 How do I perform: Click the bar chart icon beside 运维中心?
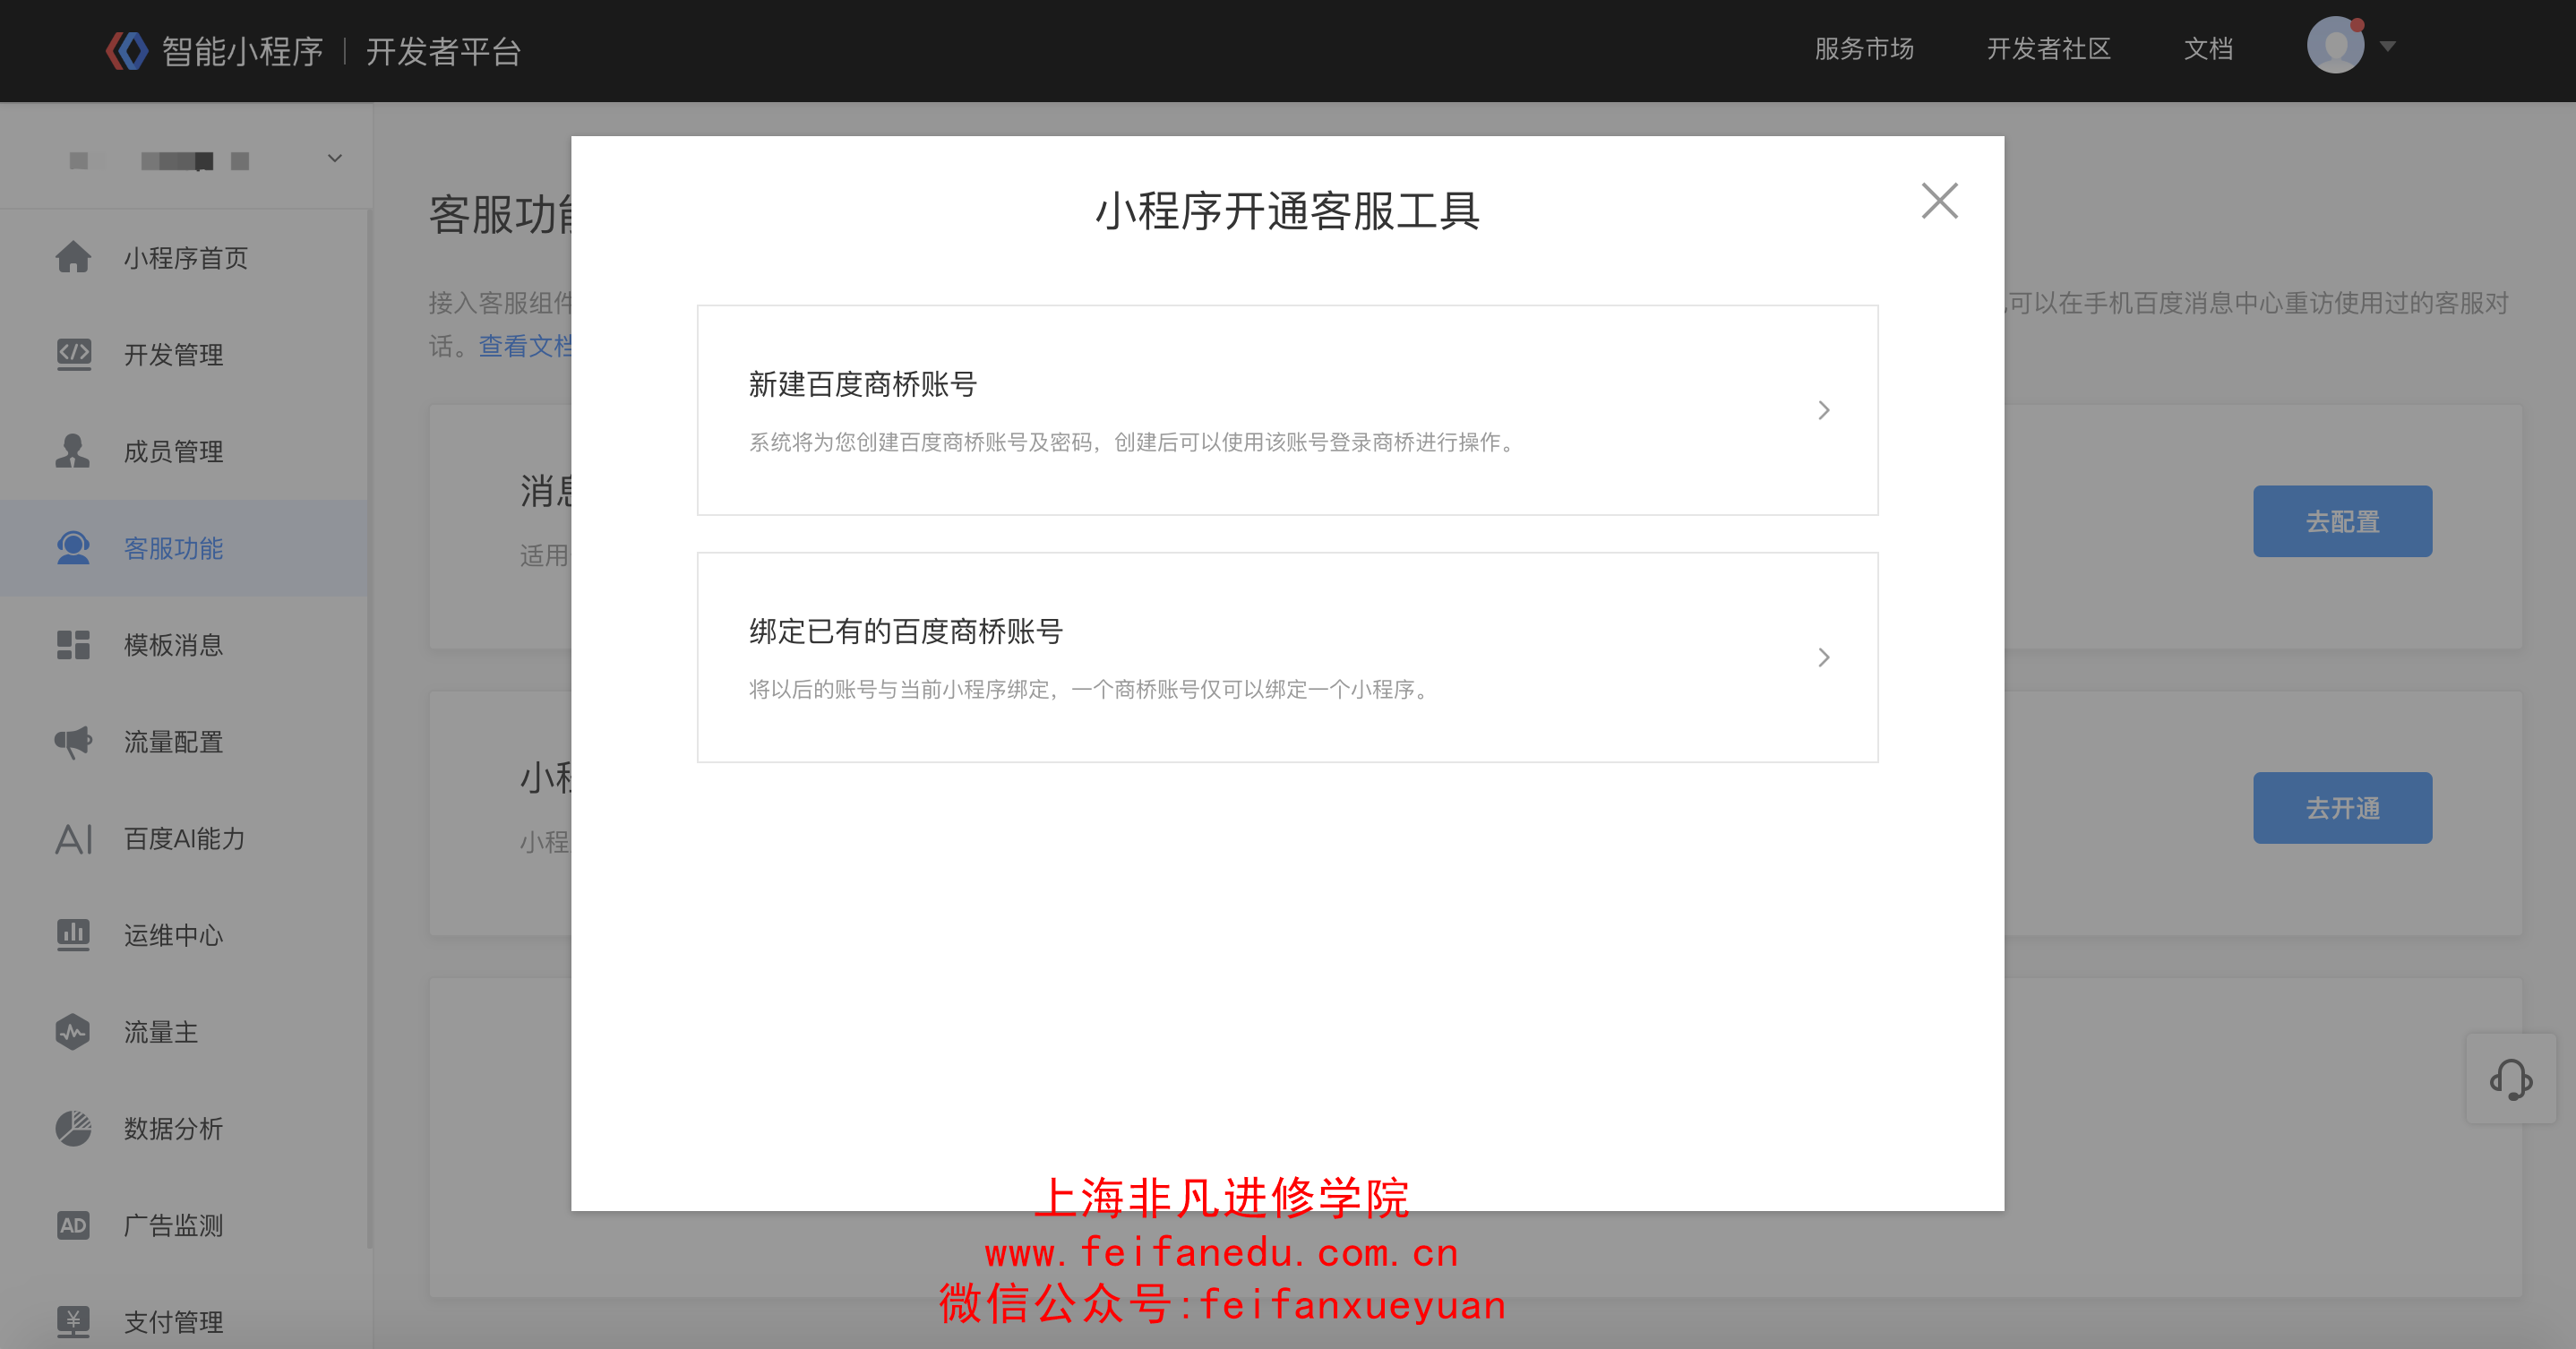click(x=73, y=935)
